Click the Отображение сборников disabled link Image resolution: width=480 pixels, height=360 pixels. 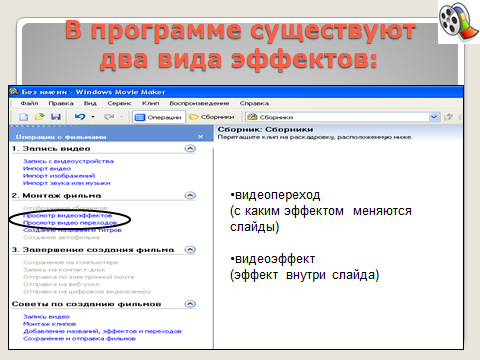[x=65, y=208]
